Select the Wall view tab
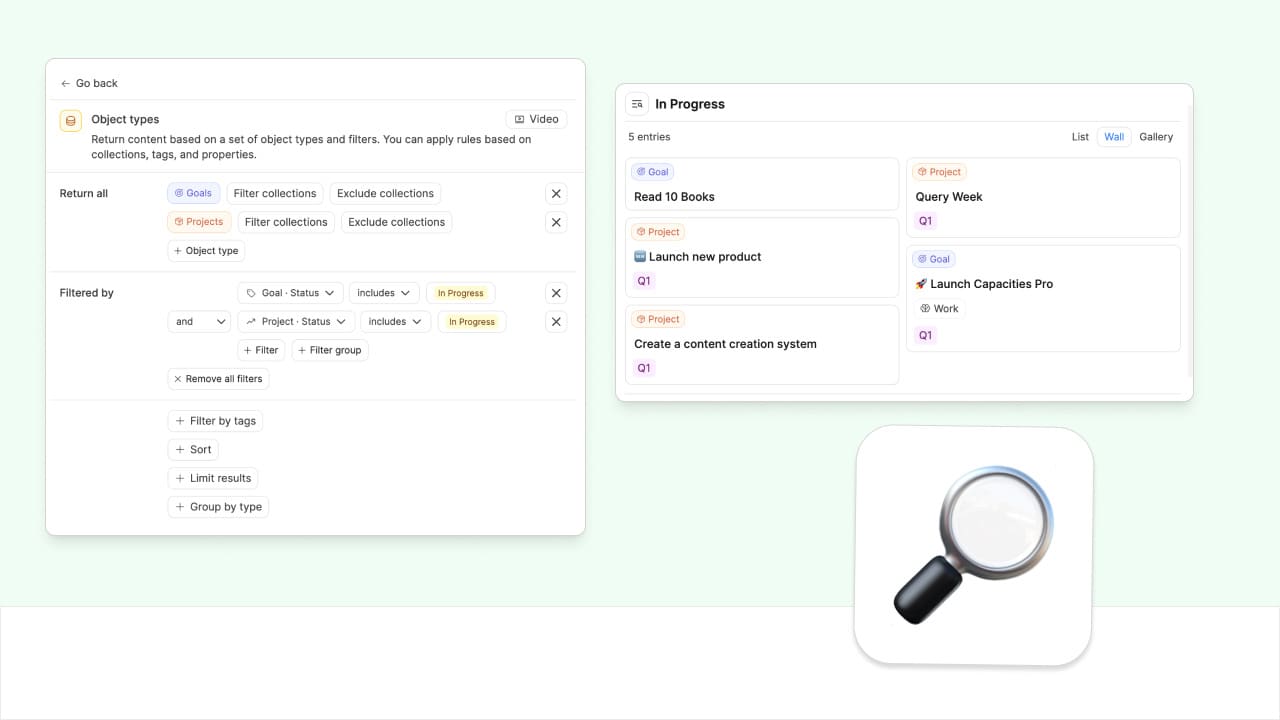1280x720 pixels. coord(1114,137)
